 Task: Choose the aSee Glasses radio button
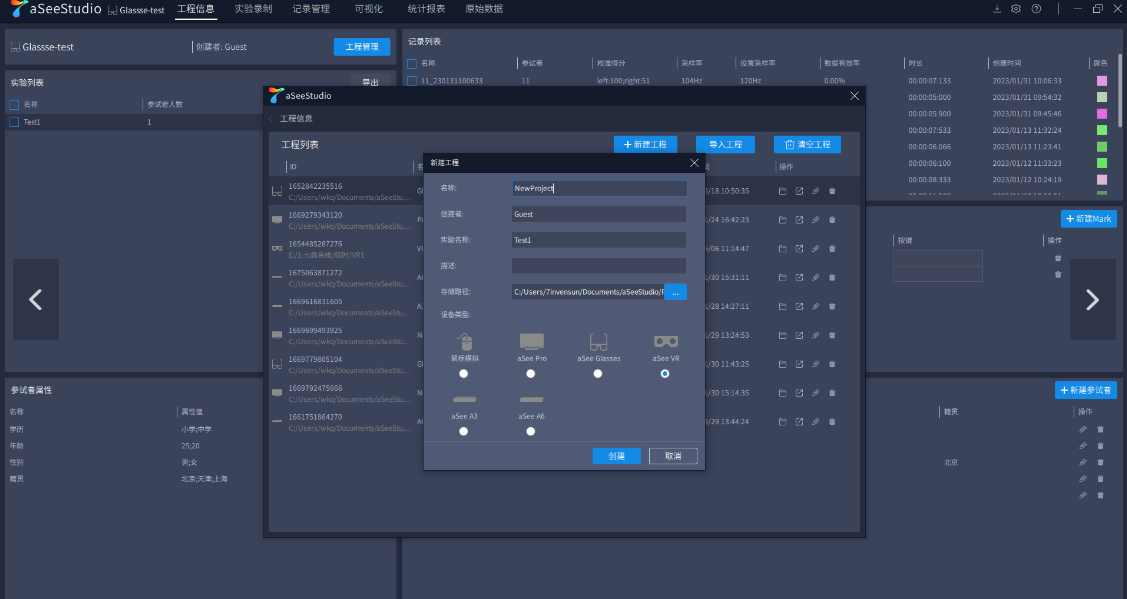click(598, 373)
